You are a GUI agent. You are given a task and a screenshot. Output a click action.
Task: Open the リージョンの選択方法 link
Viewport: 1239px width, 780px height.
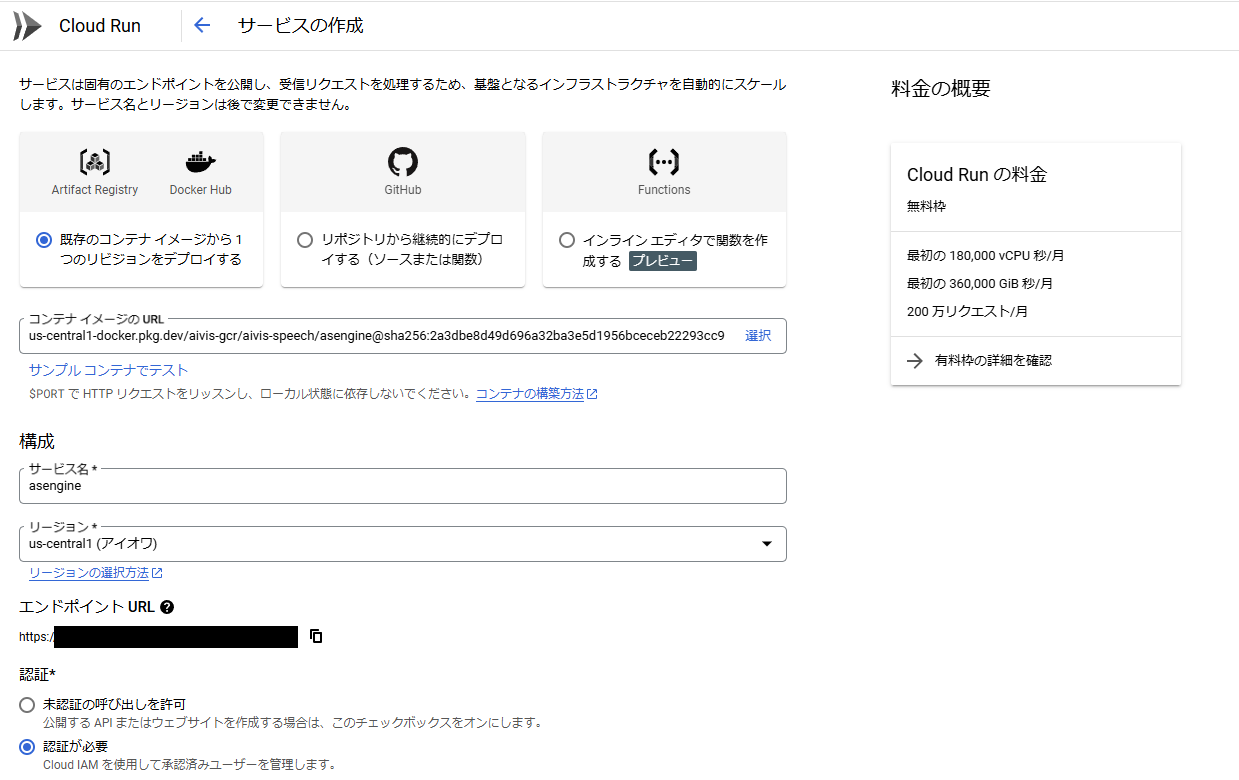89,573
